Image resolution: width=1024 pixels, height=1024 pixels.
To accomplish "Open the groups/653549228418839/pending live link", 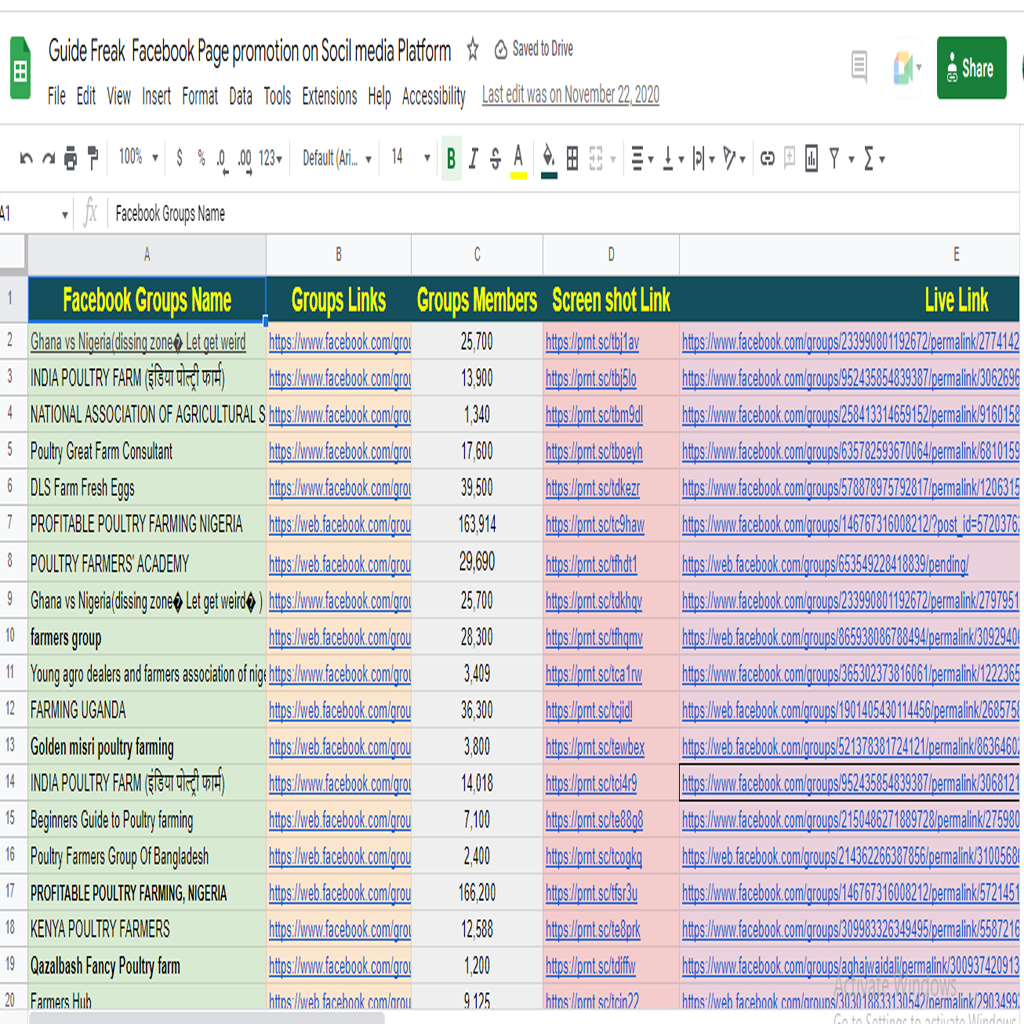I will pyautogui.click(x=825, y=564).
